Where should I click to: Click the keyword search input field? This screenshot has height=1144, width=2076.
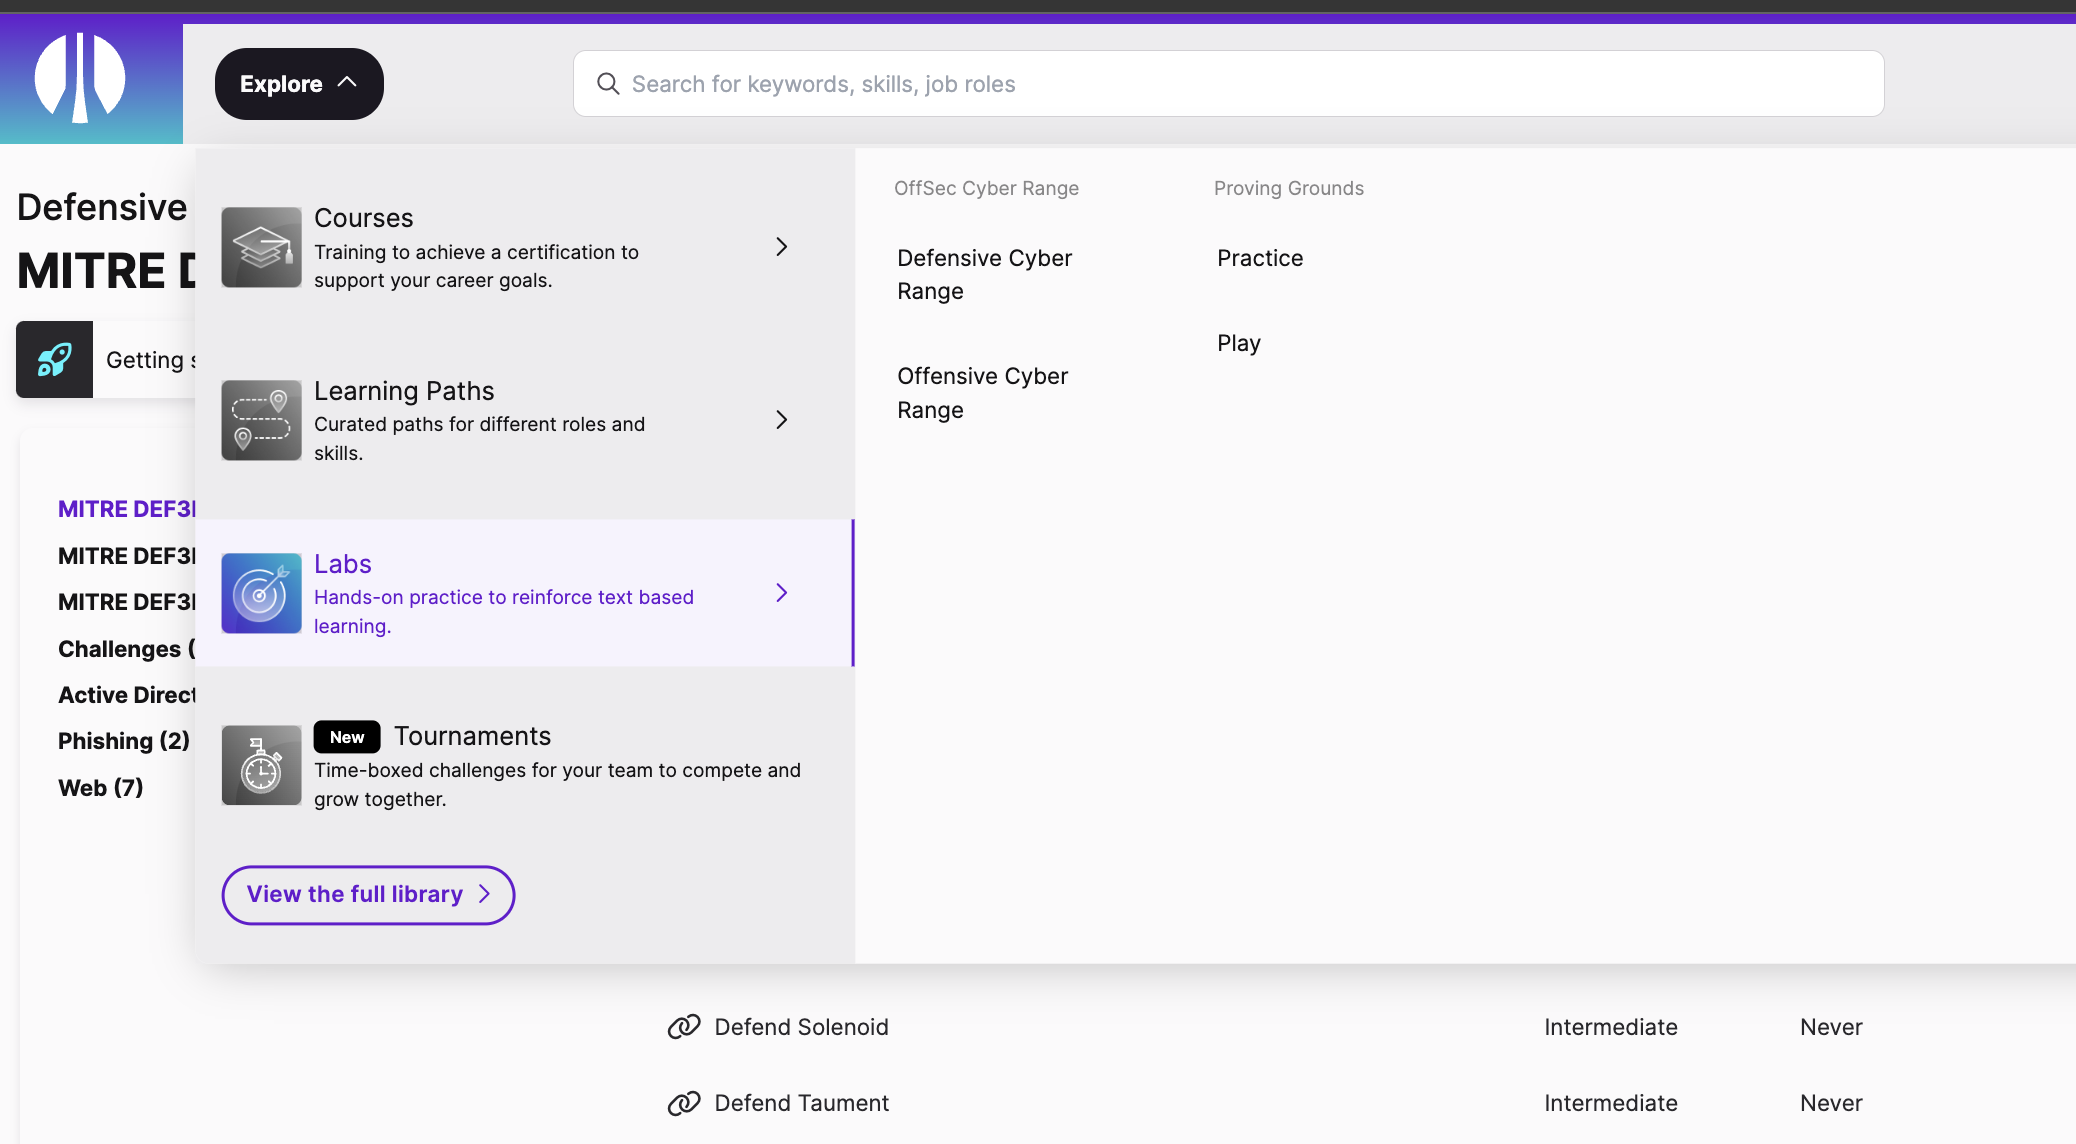click(1100, 84)
